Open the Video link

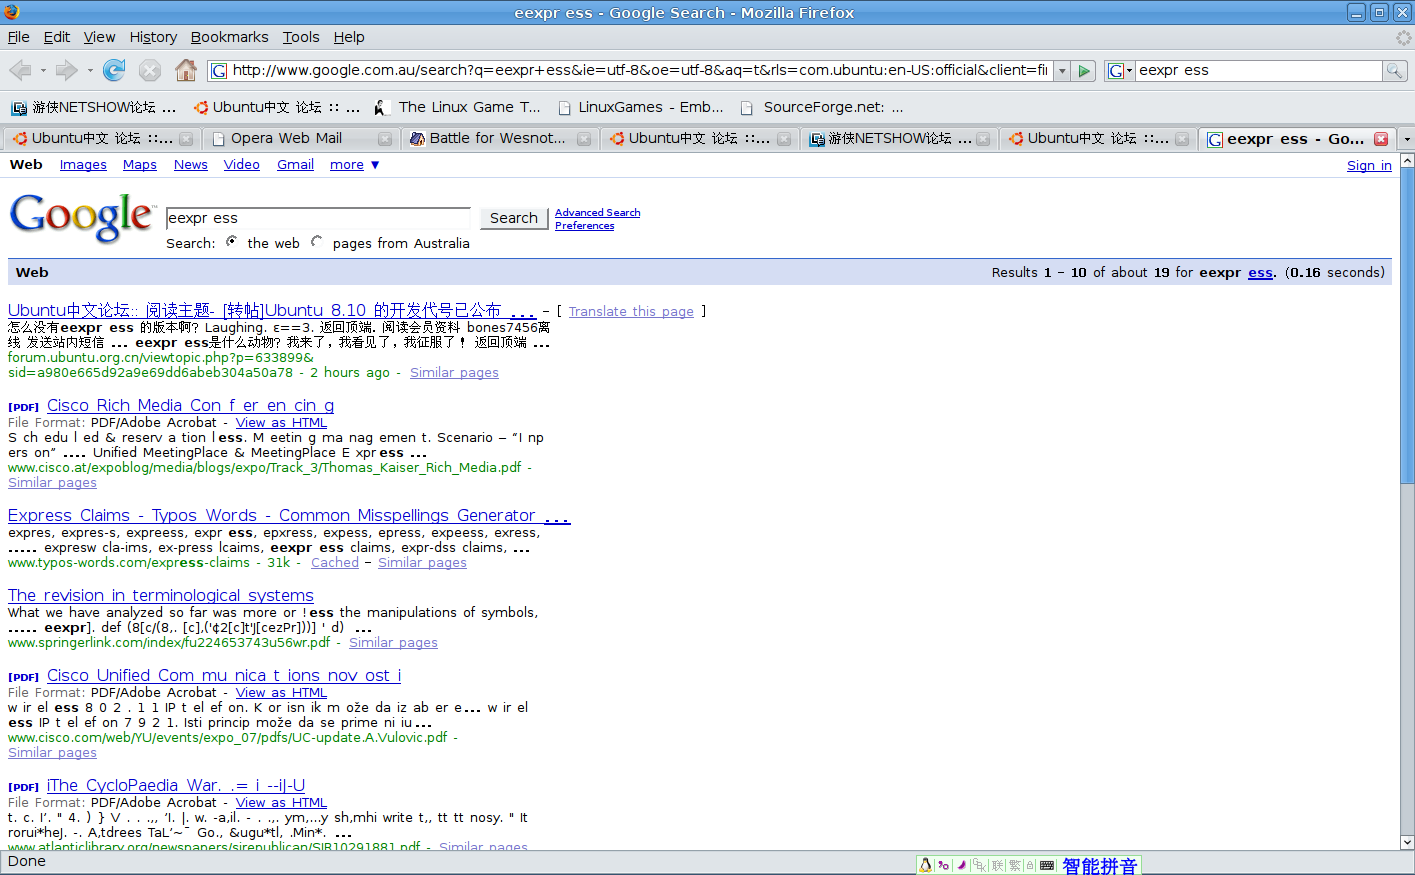point(242,165)
